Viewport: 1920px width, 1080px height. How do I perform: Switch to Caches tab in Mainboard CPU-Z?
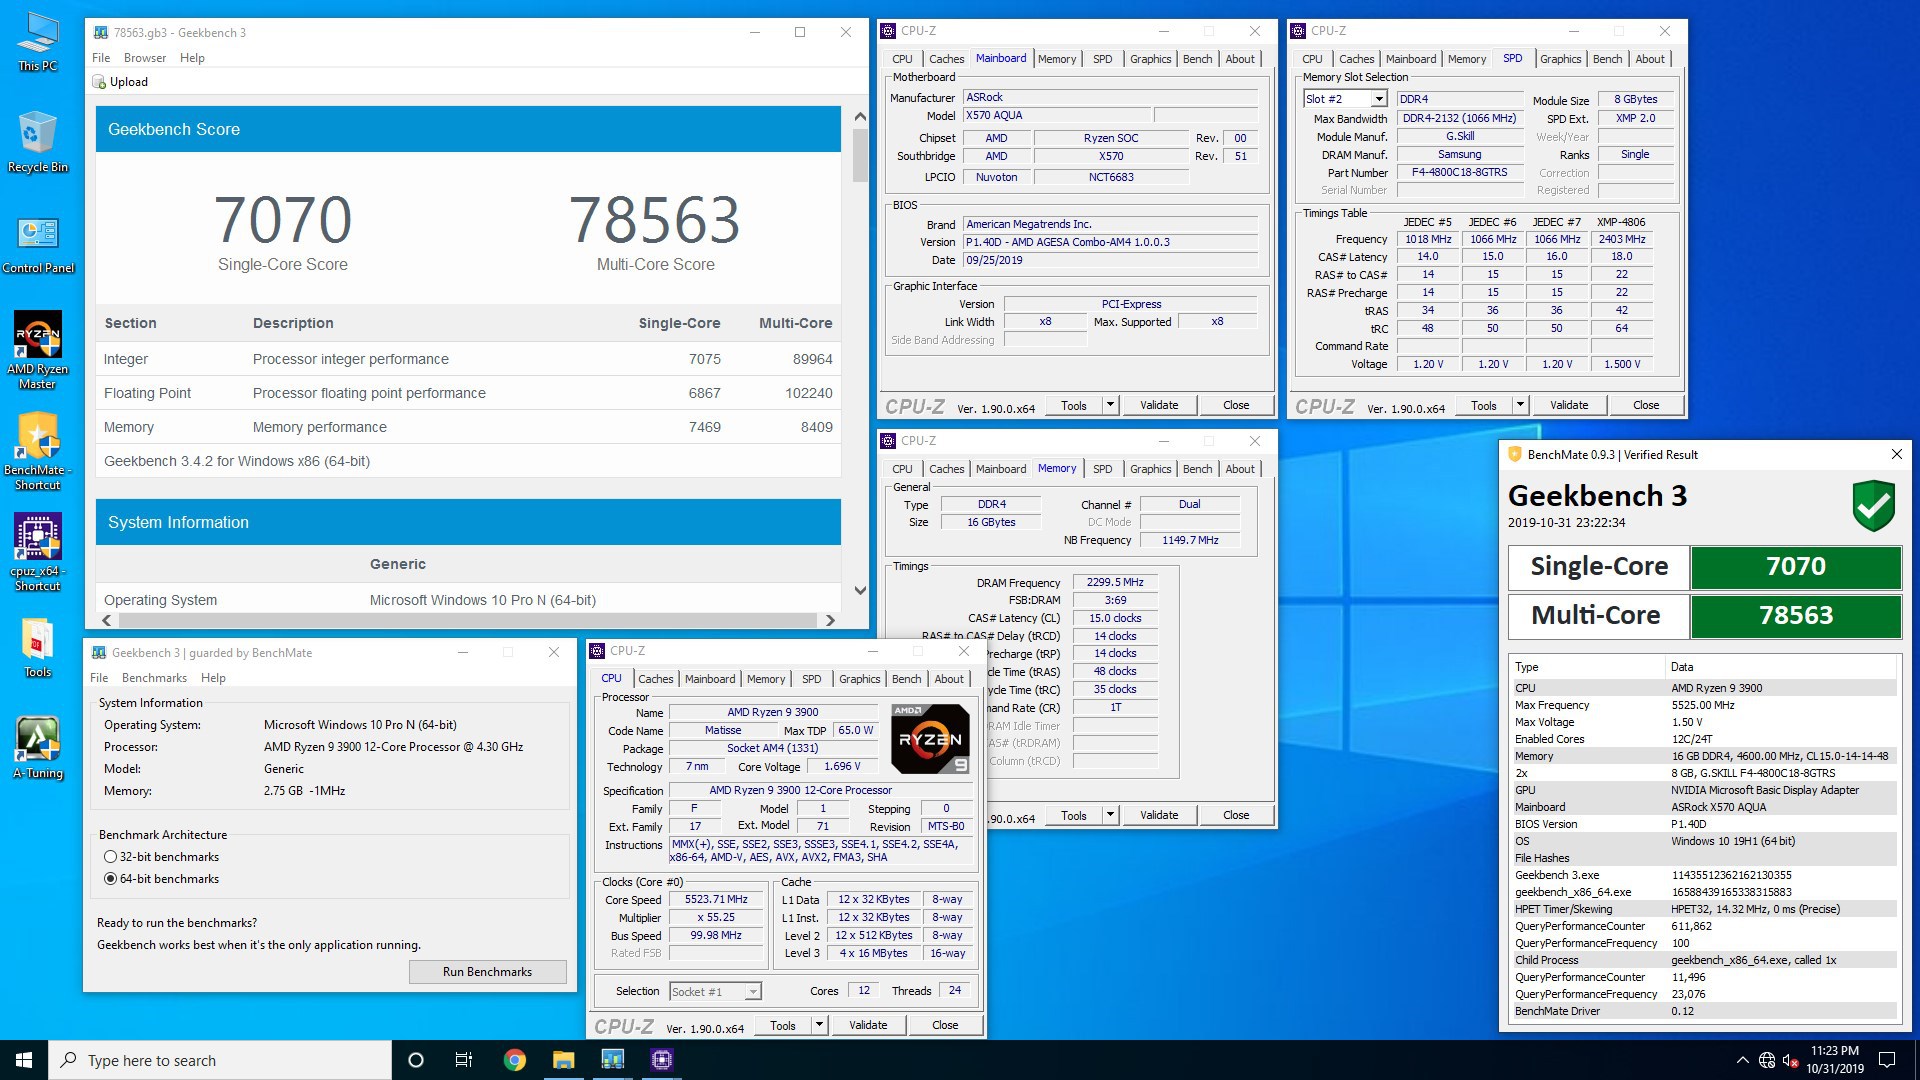(x=946, y=59)
